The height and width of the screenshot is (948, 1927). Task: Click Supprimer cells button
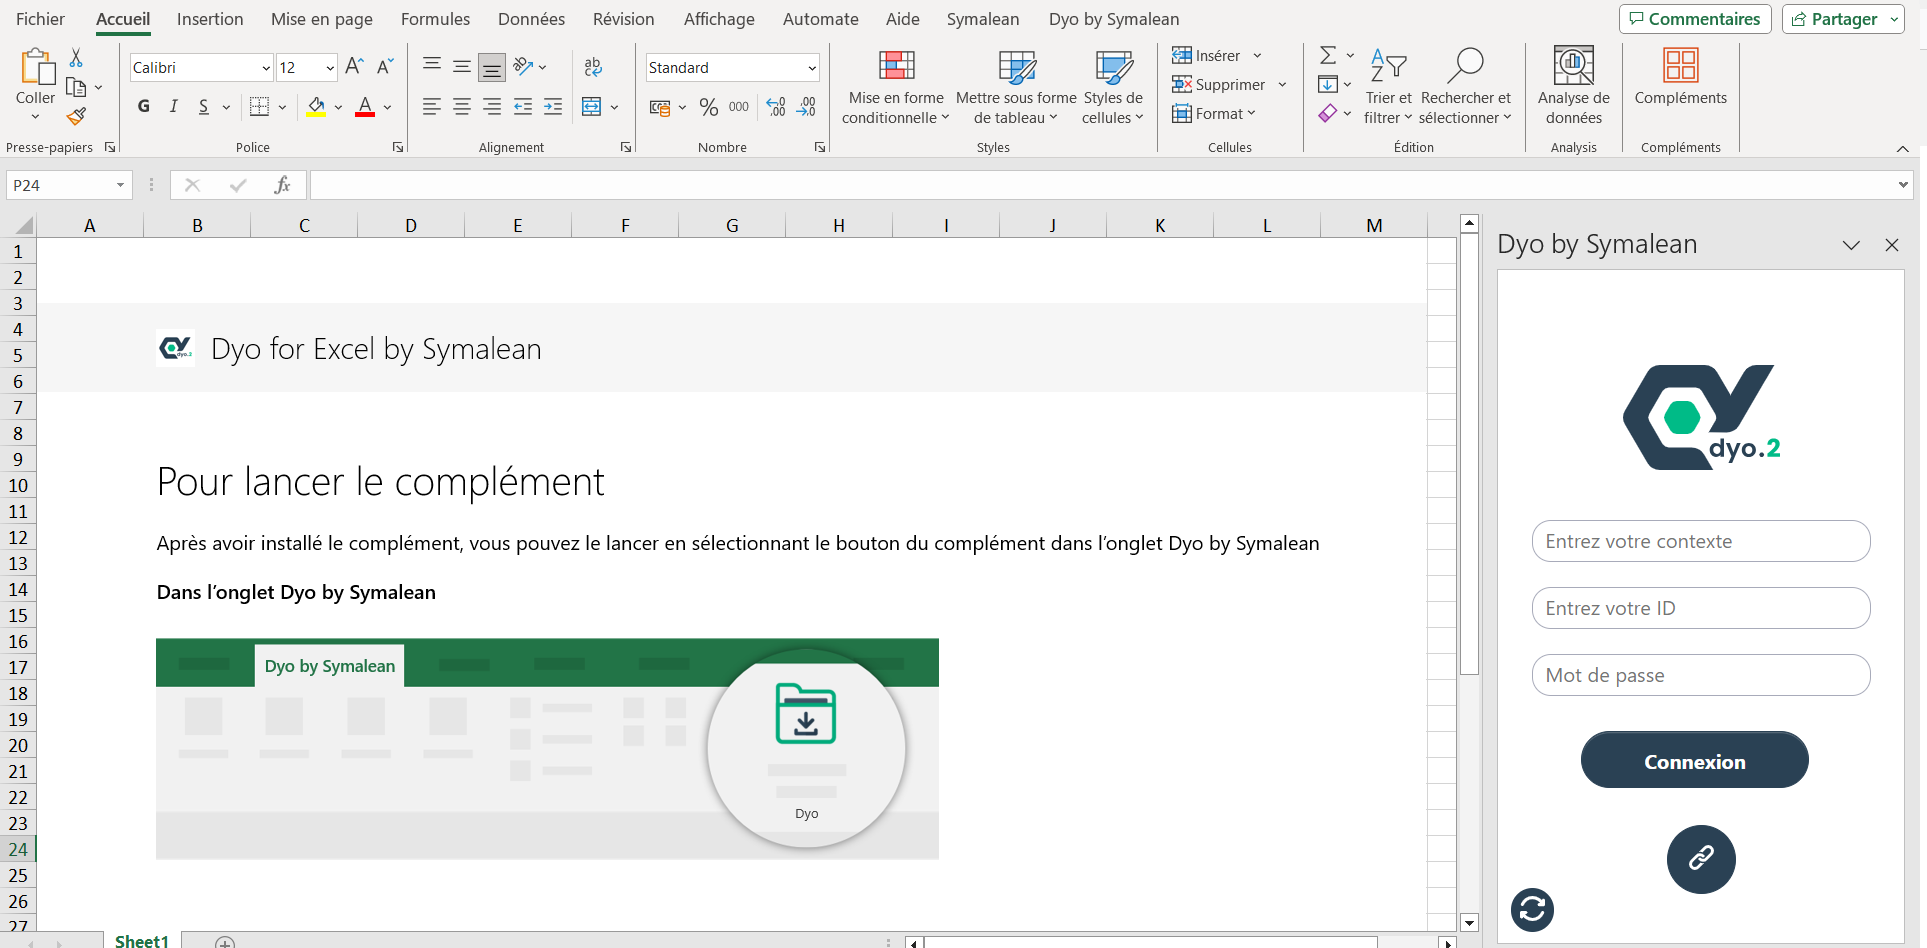1219,85
